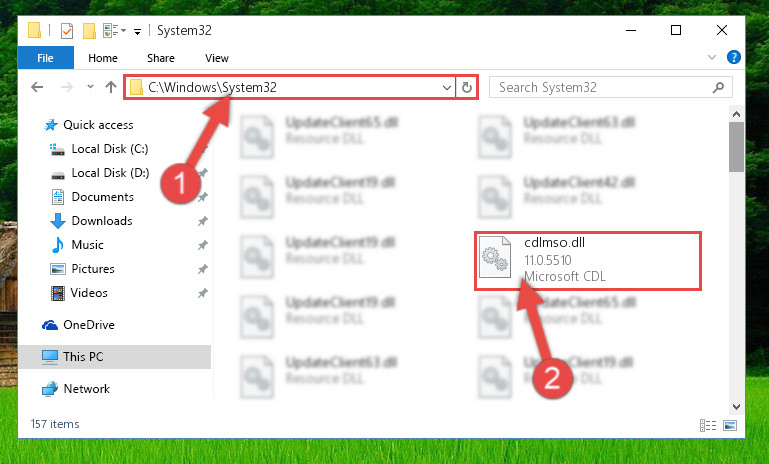Switch to the View ribbon tab
Image resolution: width=769 pixels, height=464 pixels.
pyautogui.click(x=217, y=58)
